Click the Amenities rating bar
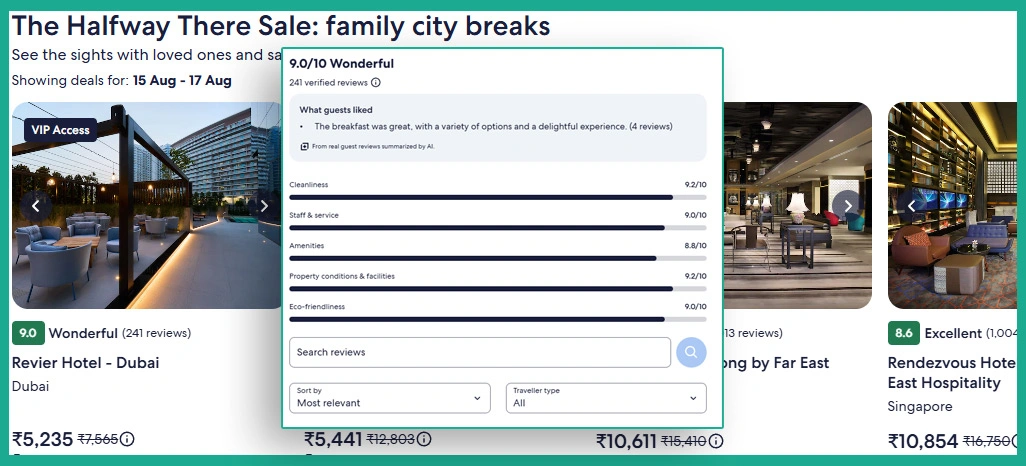The image size is (1026, 466). click(x=497, y=259)
